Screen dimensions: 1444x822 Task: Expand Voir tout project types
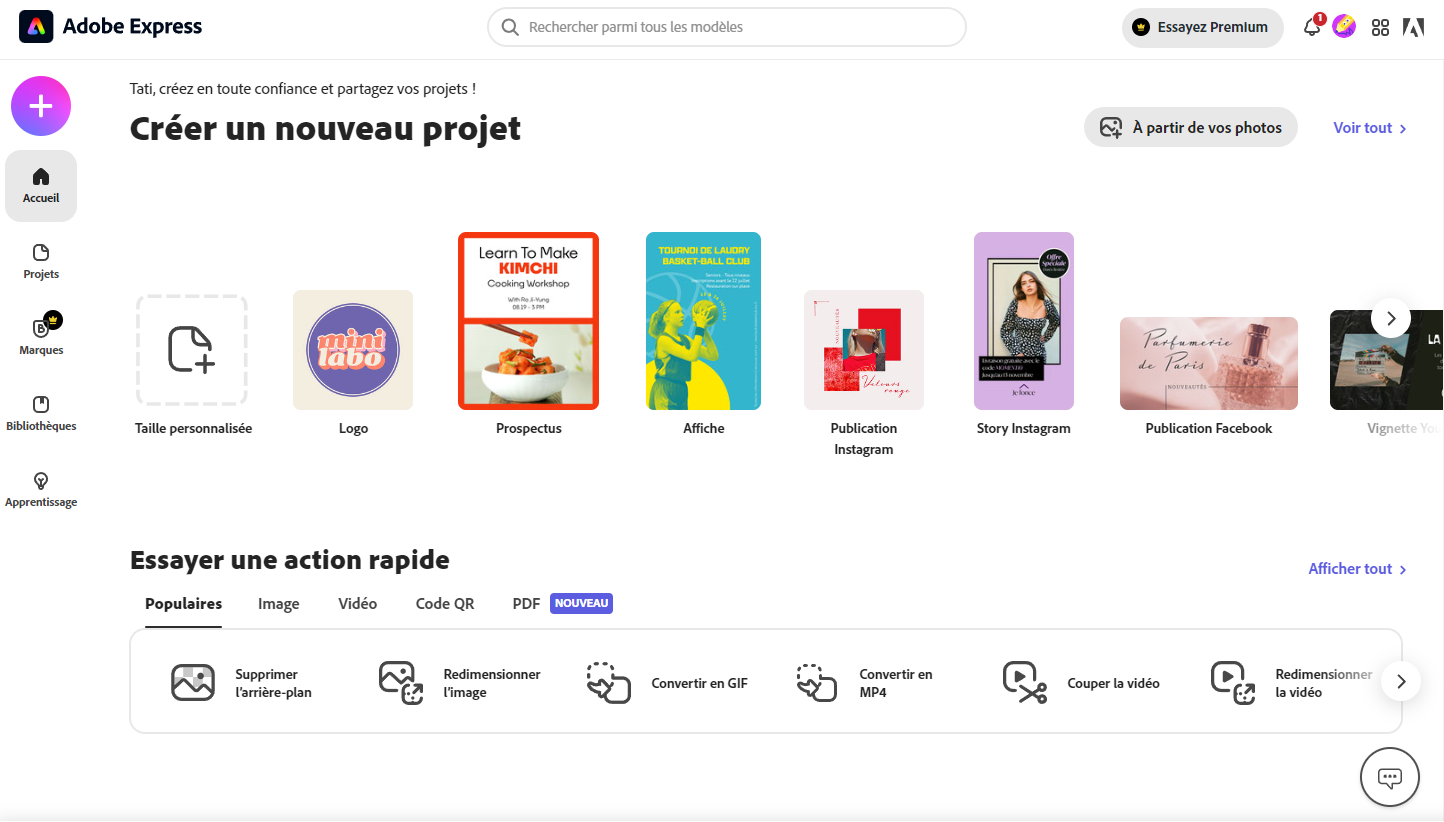1369,128
